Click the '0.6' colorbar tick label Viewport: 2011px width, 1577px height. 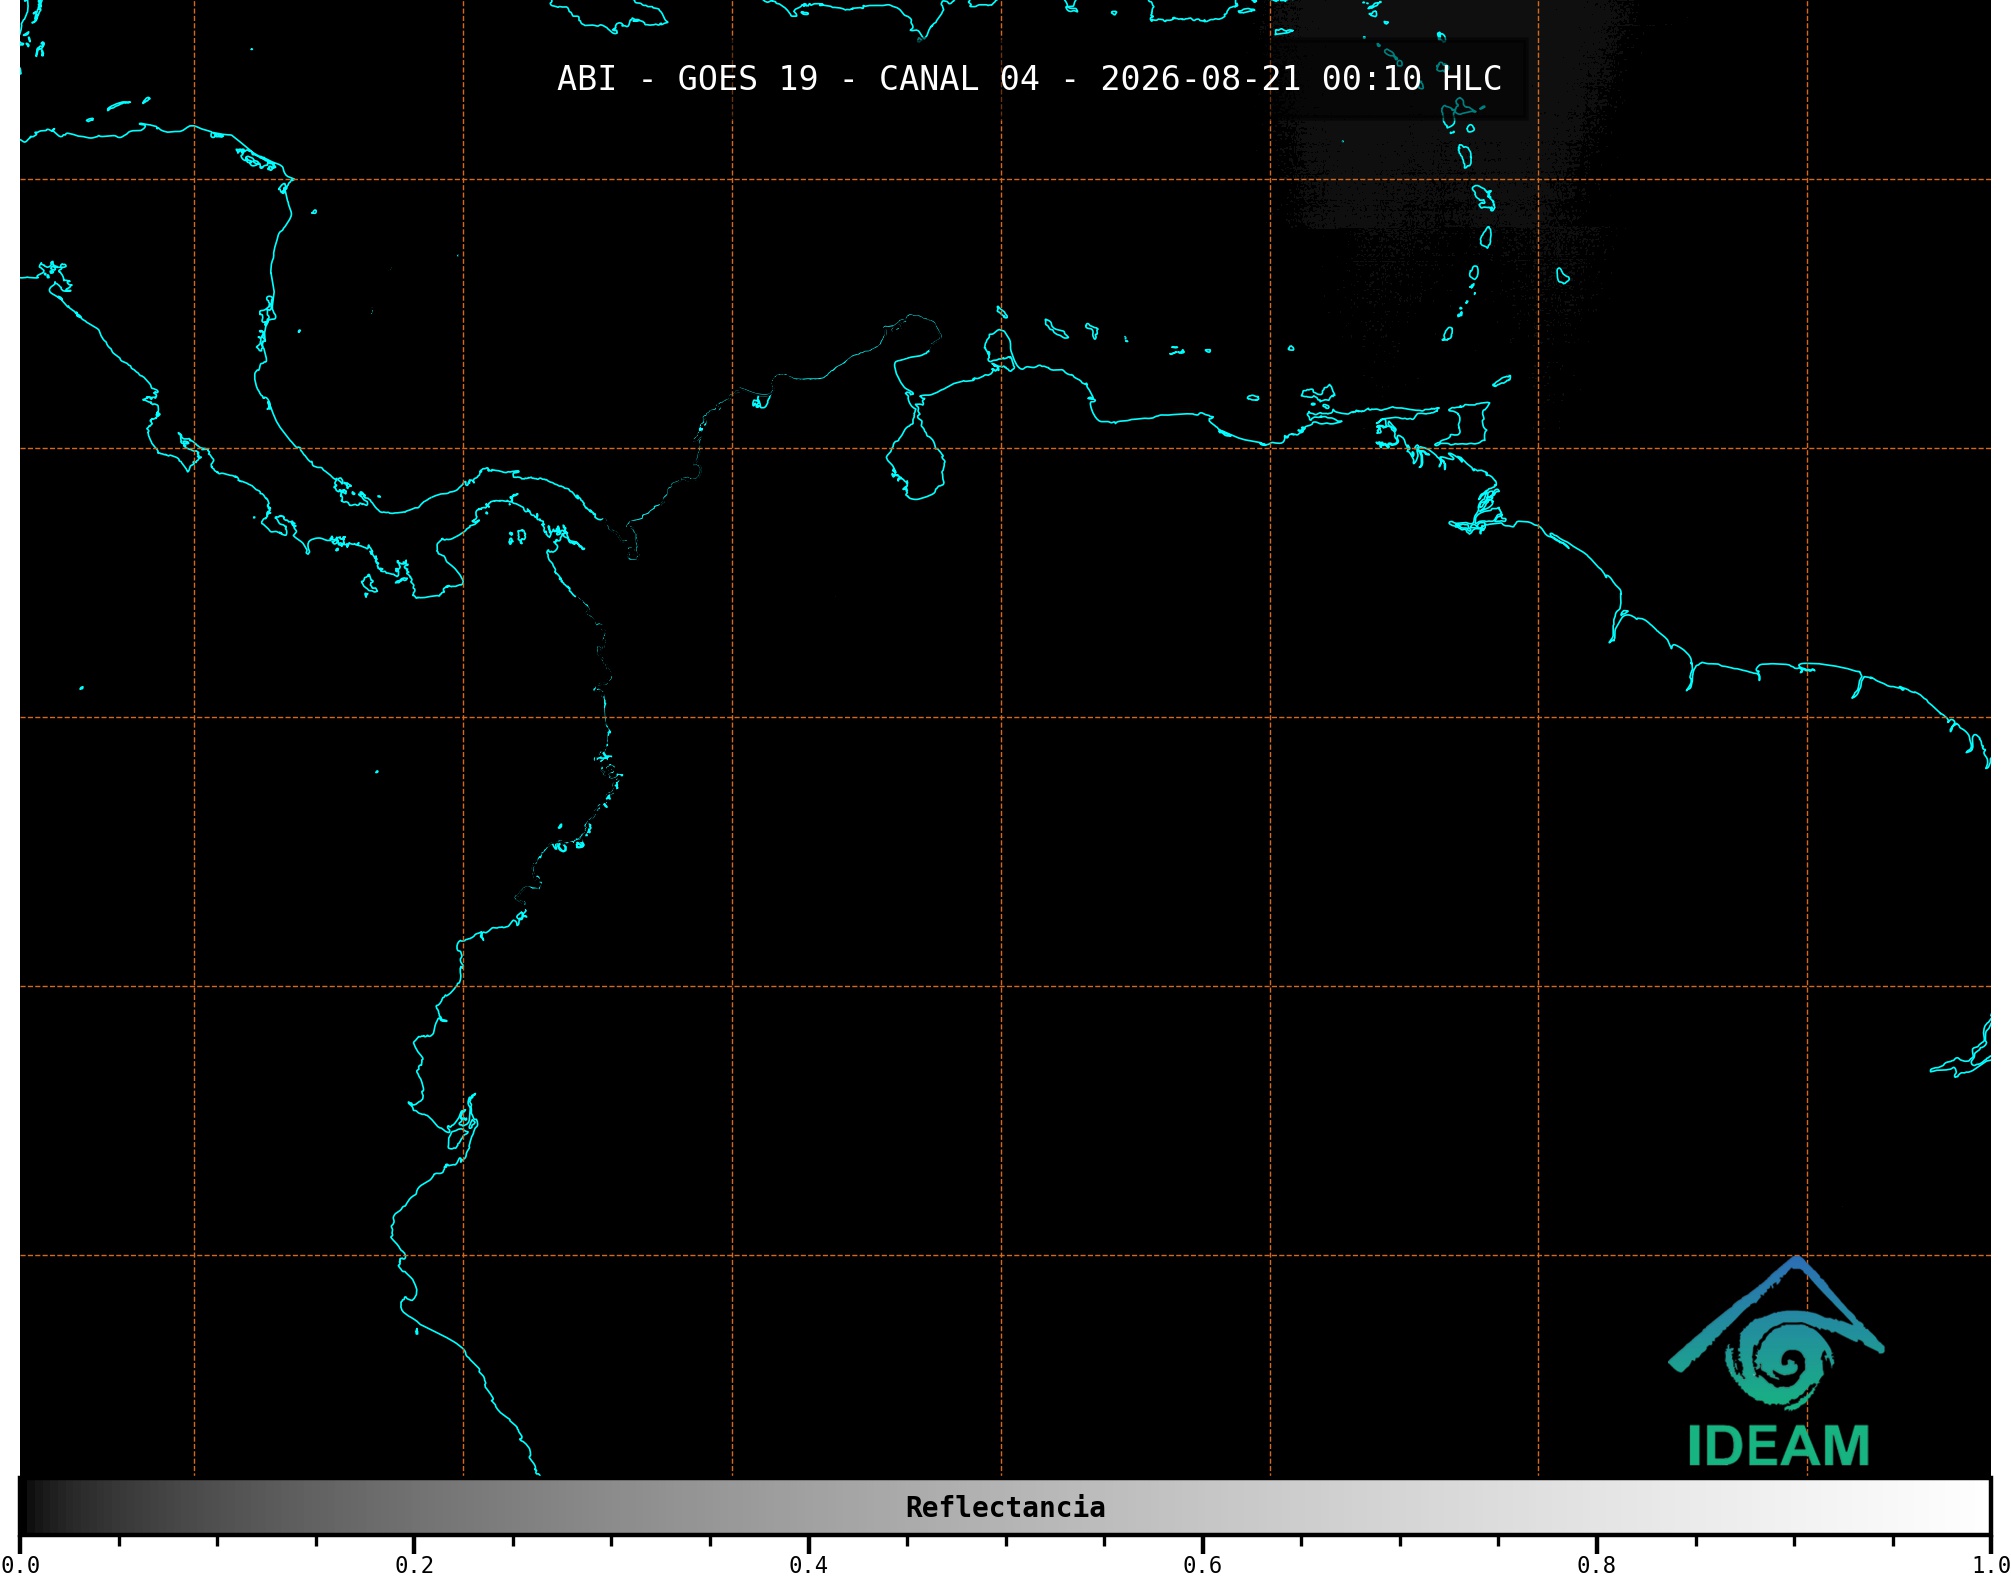1202,1565
